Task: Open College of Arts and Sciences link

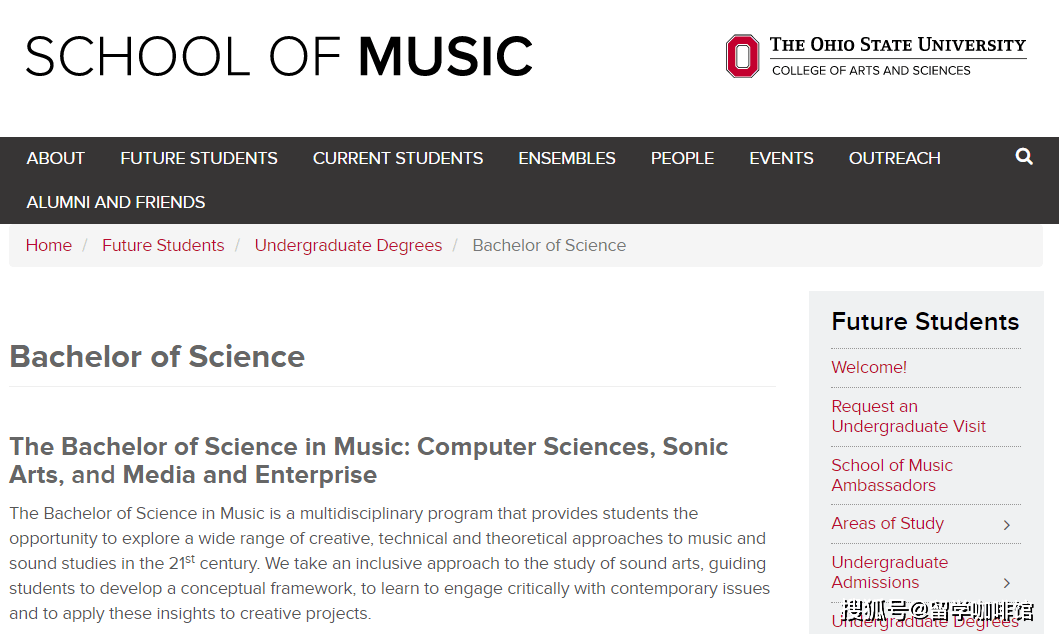Action: pos(871,70)
